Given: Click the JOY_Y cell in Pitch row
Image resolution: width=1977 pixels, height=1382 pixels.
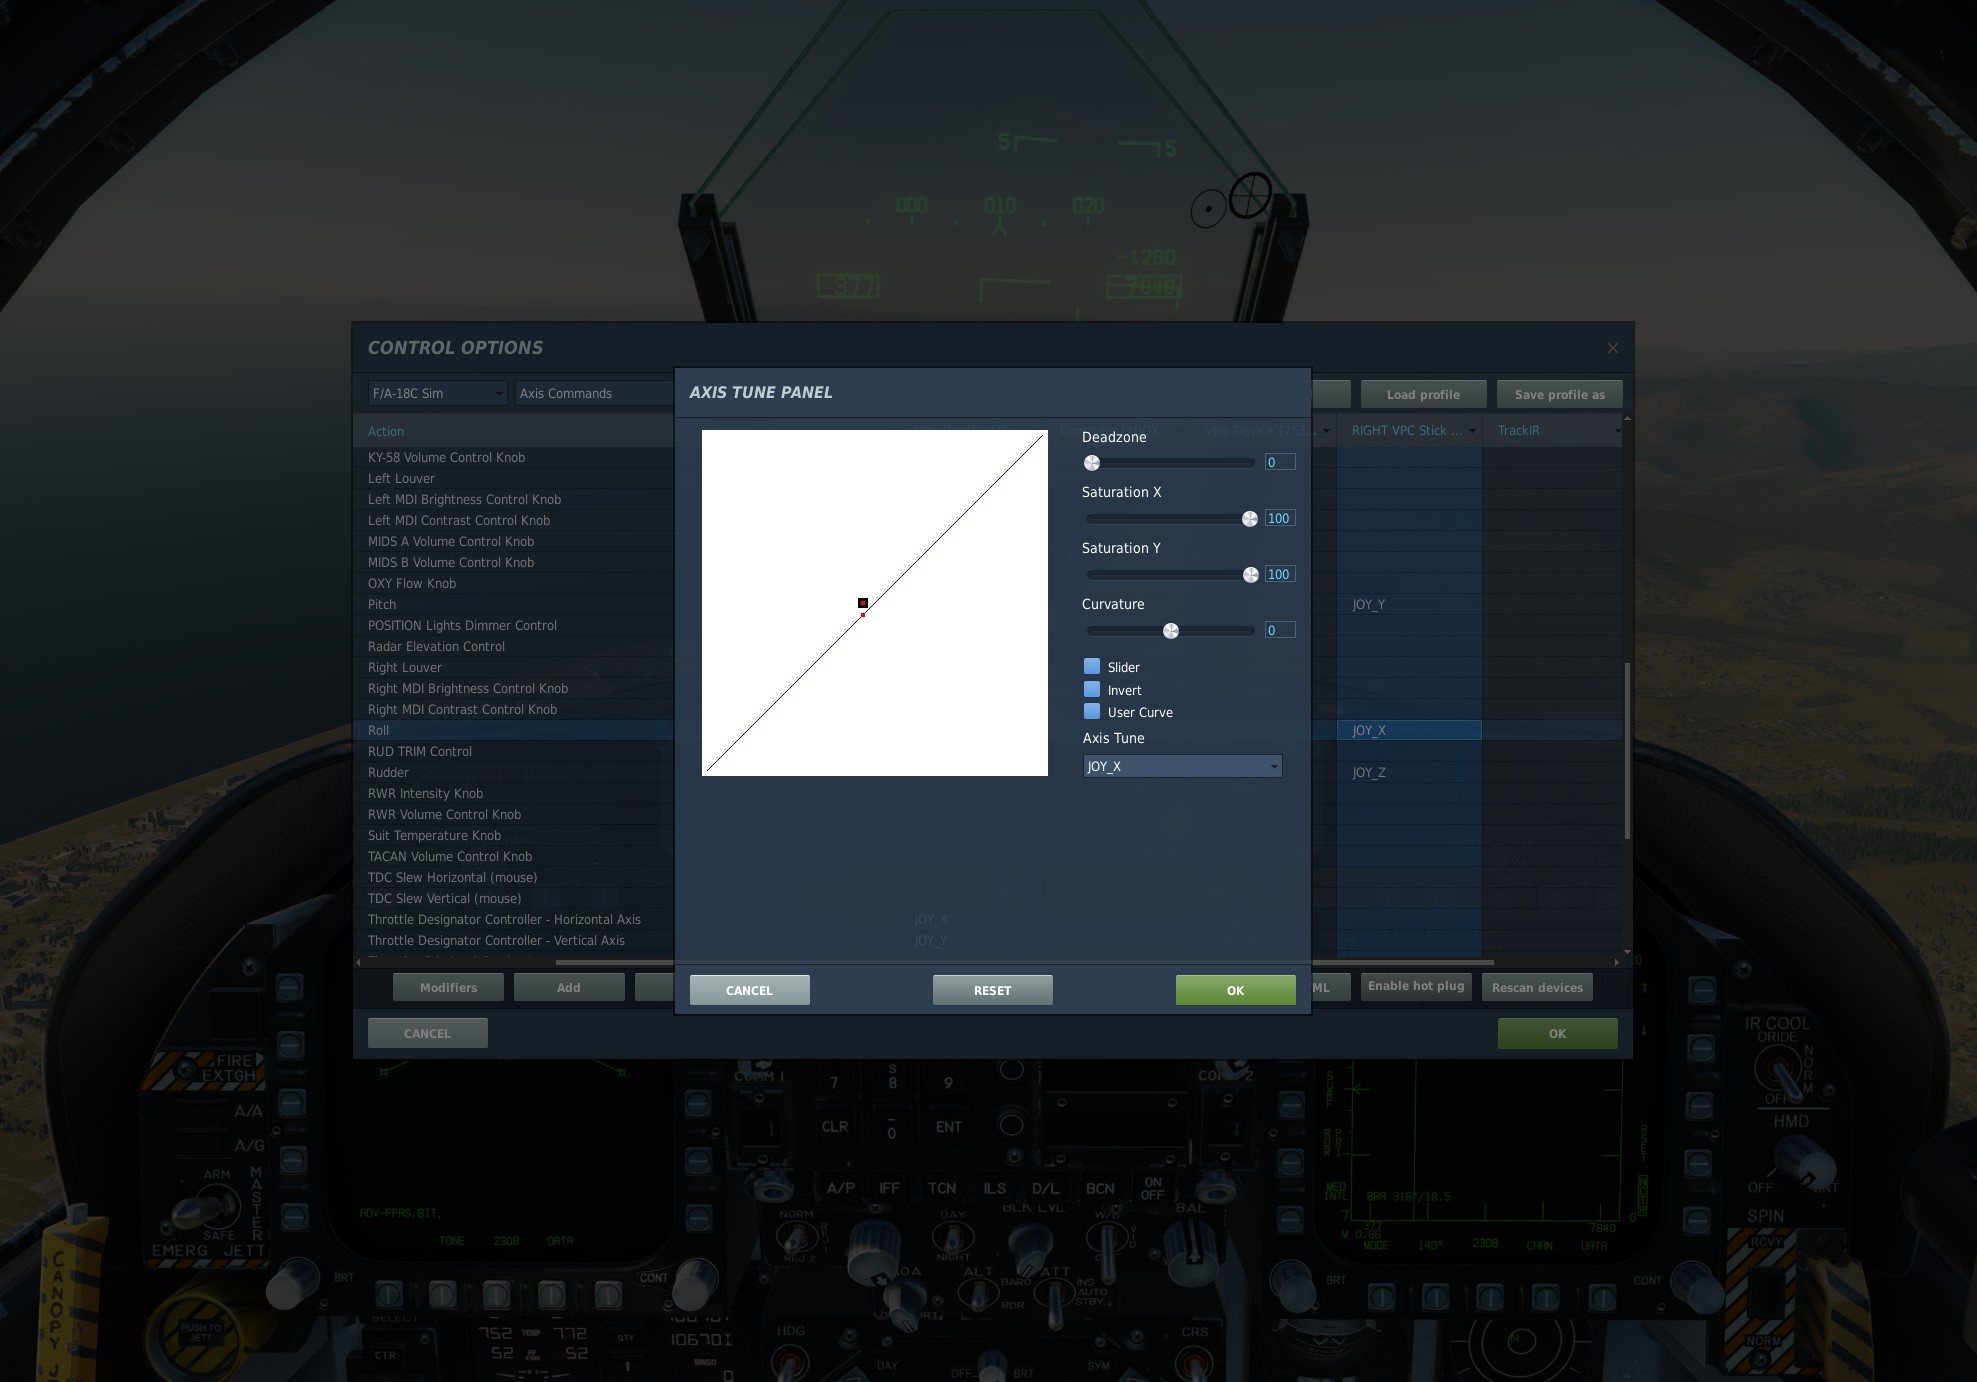Looking at the screenshot, I should pos(1409,604).
